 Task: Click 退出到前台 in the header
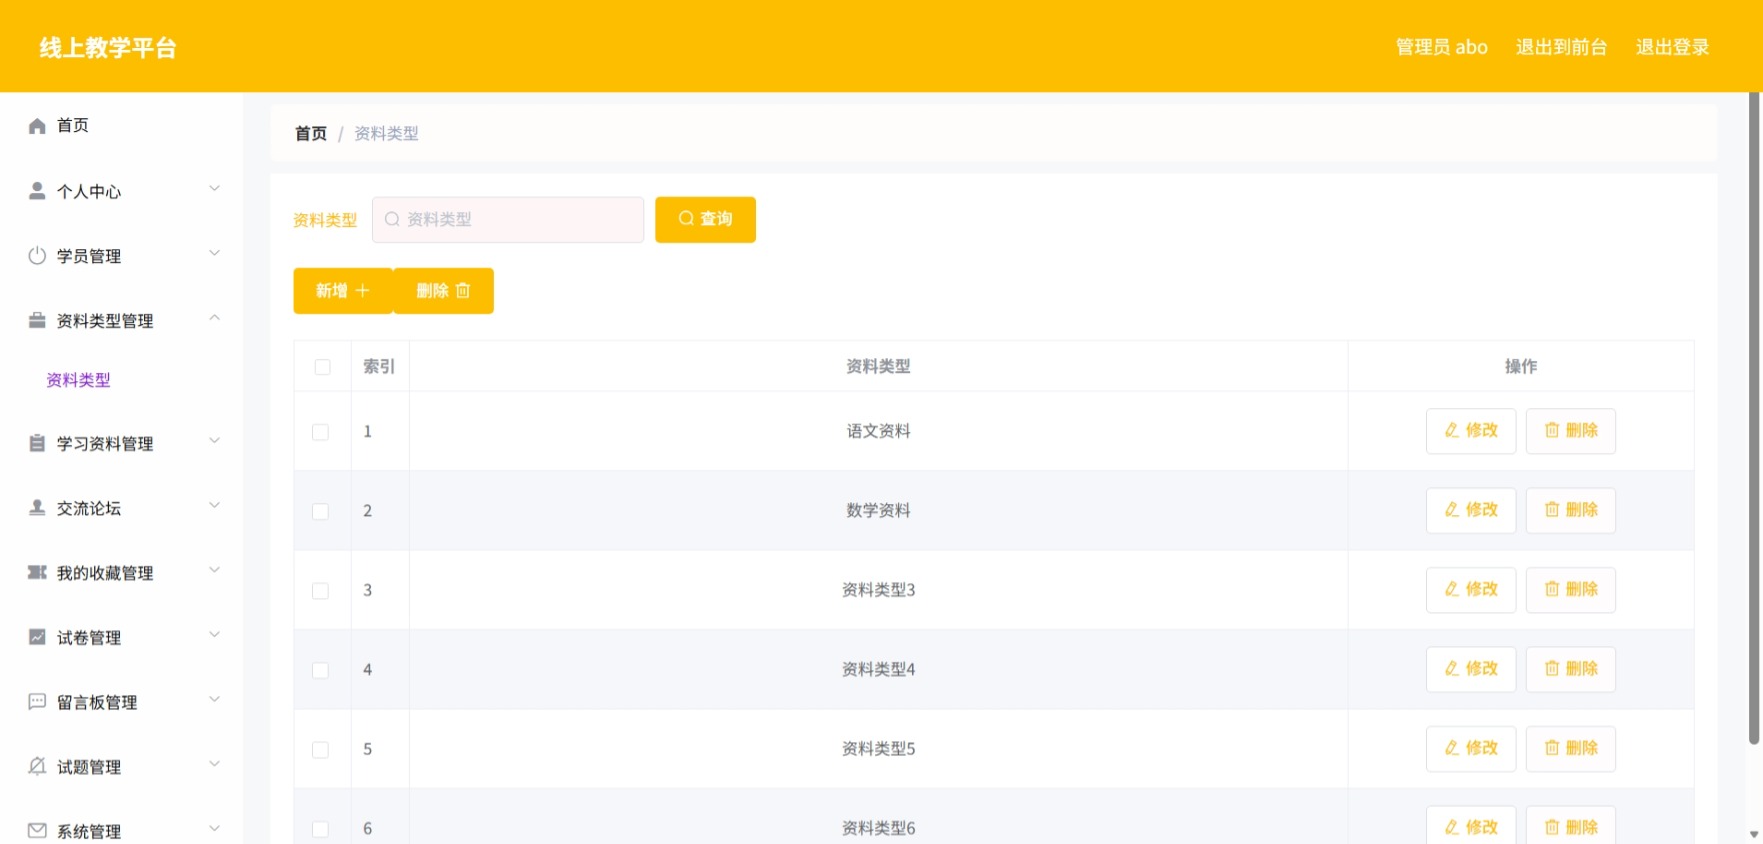1561,47
